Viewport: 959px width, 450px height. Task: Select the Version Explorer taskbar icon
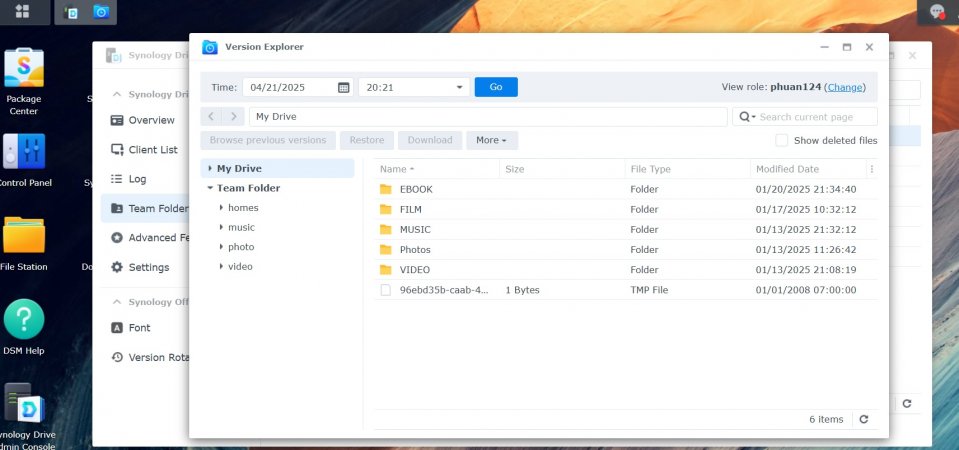(101, 12)
